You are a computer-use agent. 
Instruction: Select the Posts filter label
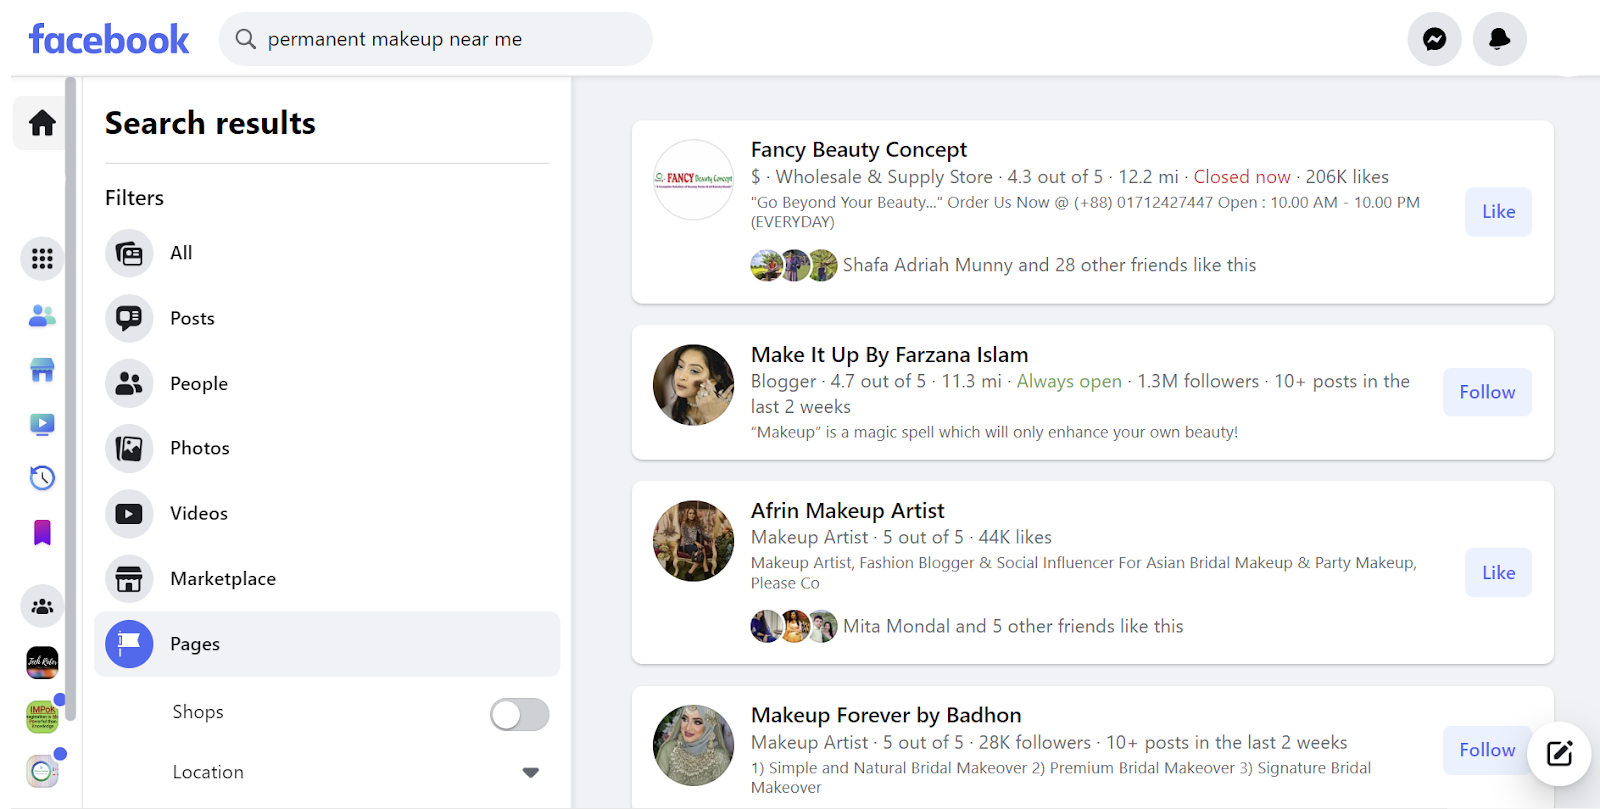click(x=192, y=318)
